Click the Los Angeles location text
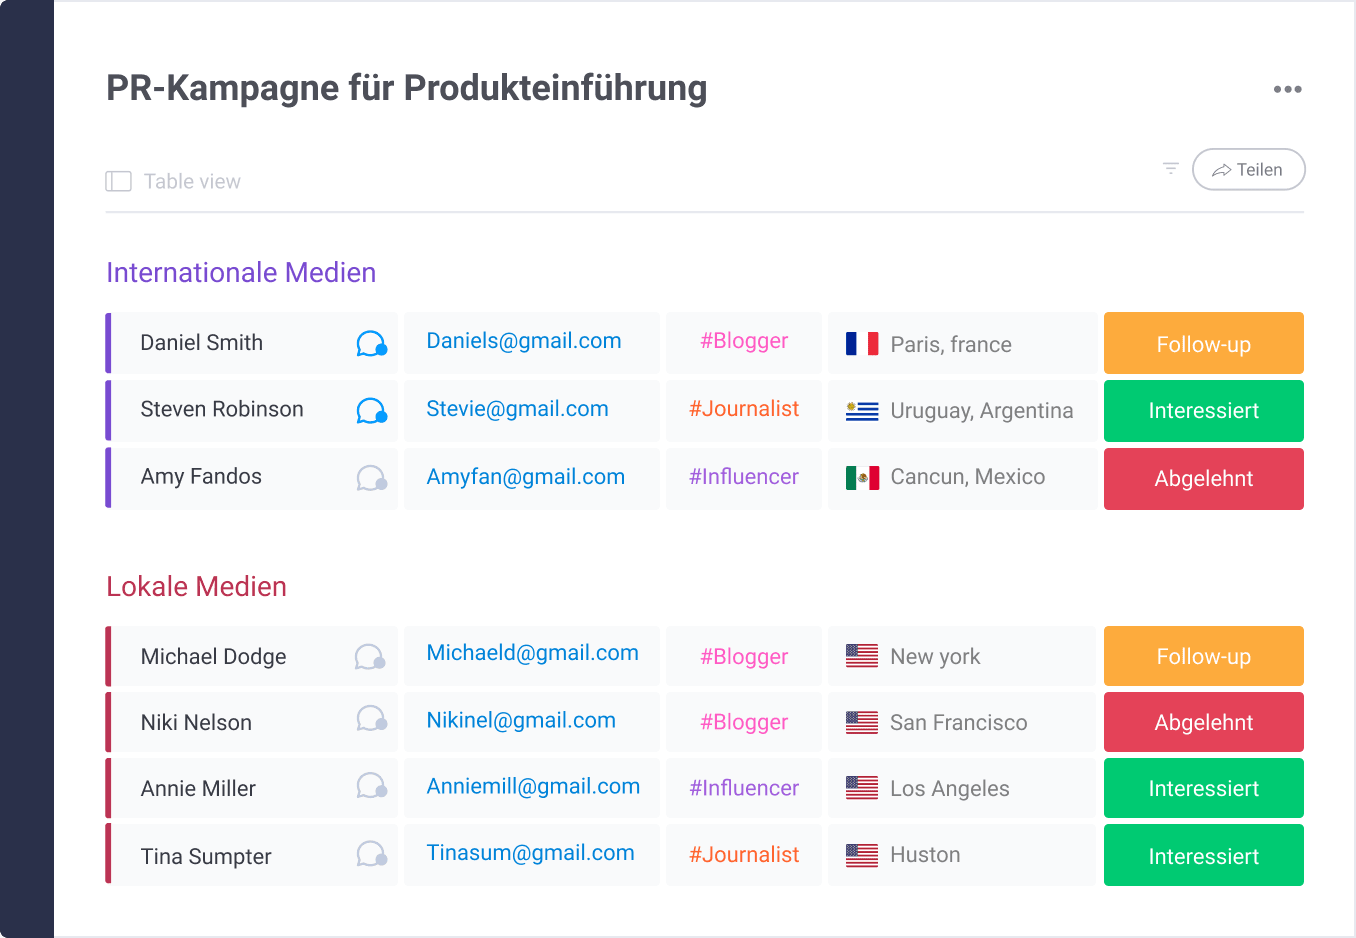Screen dimensions: 1356x938 pyautogui.click(x=950, y=789)
